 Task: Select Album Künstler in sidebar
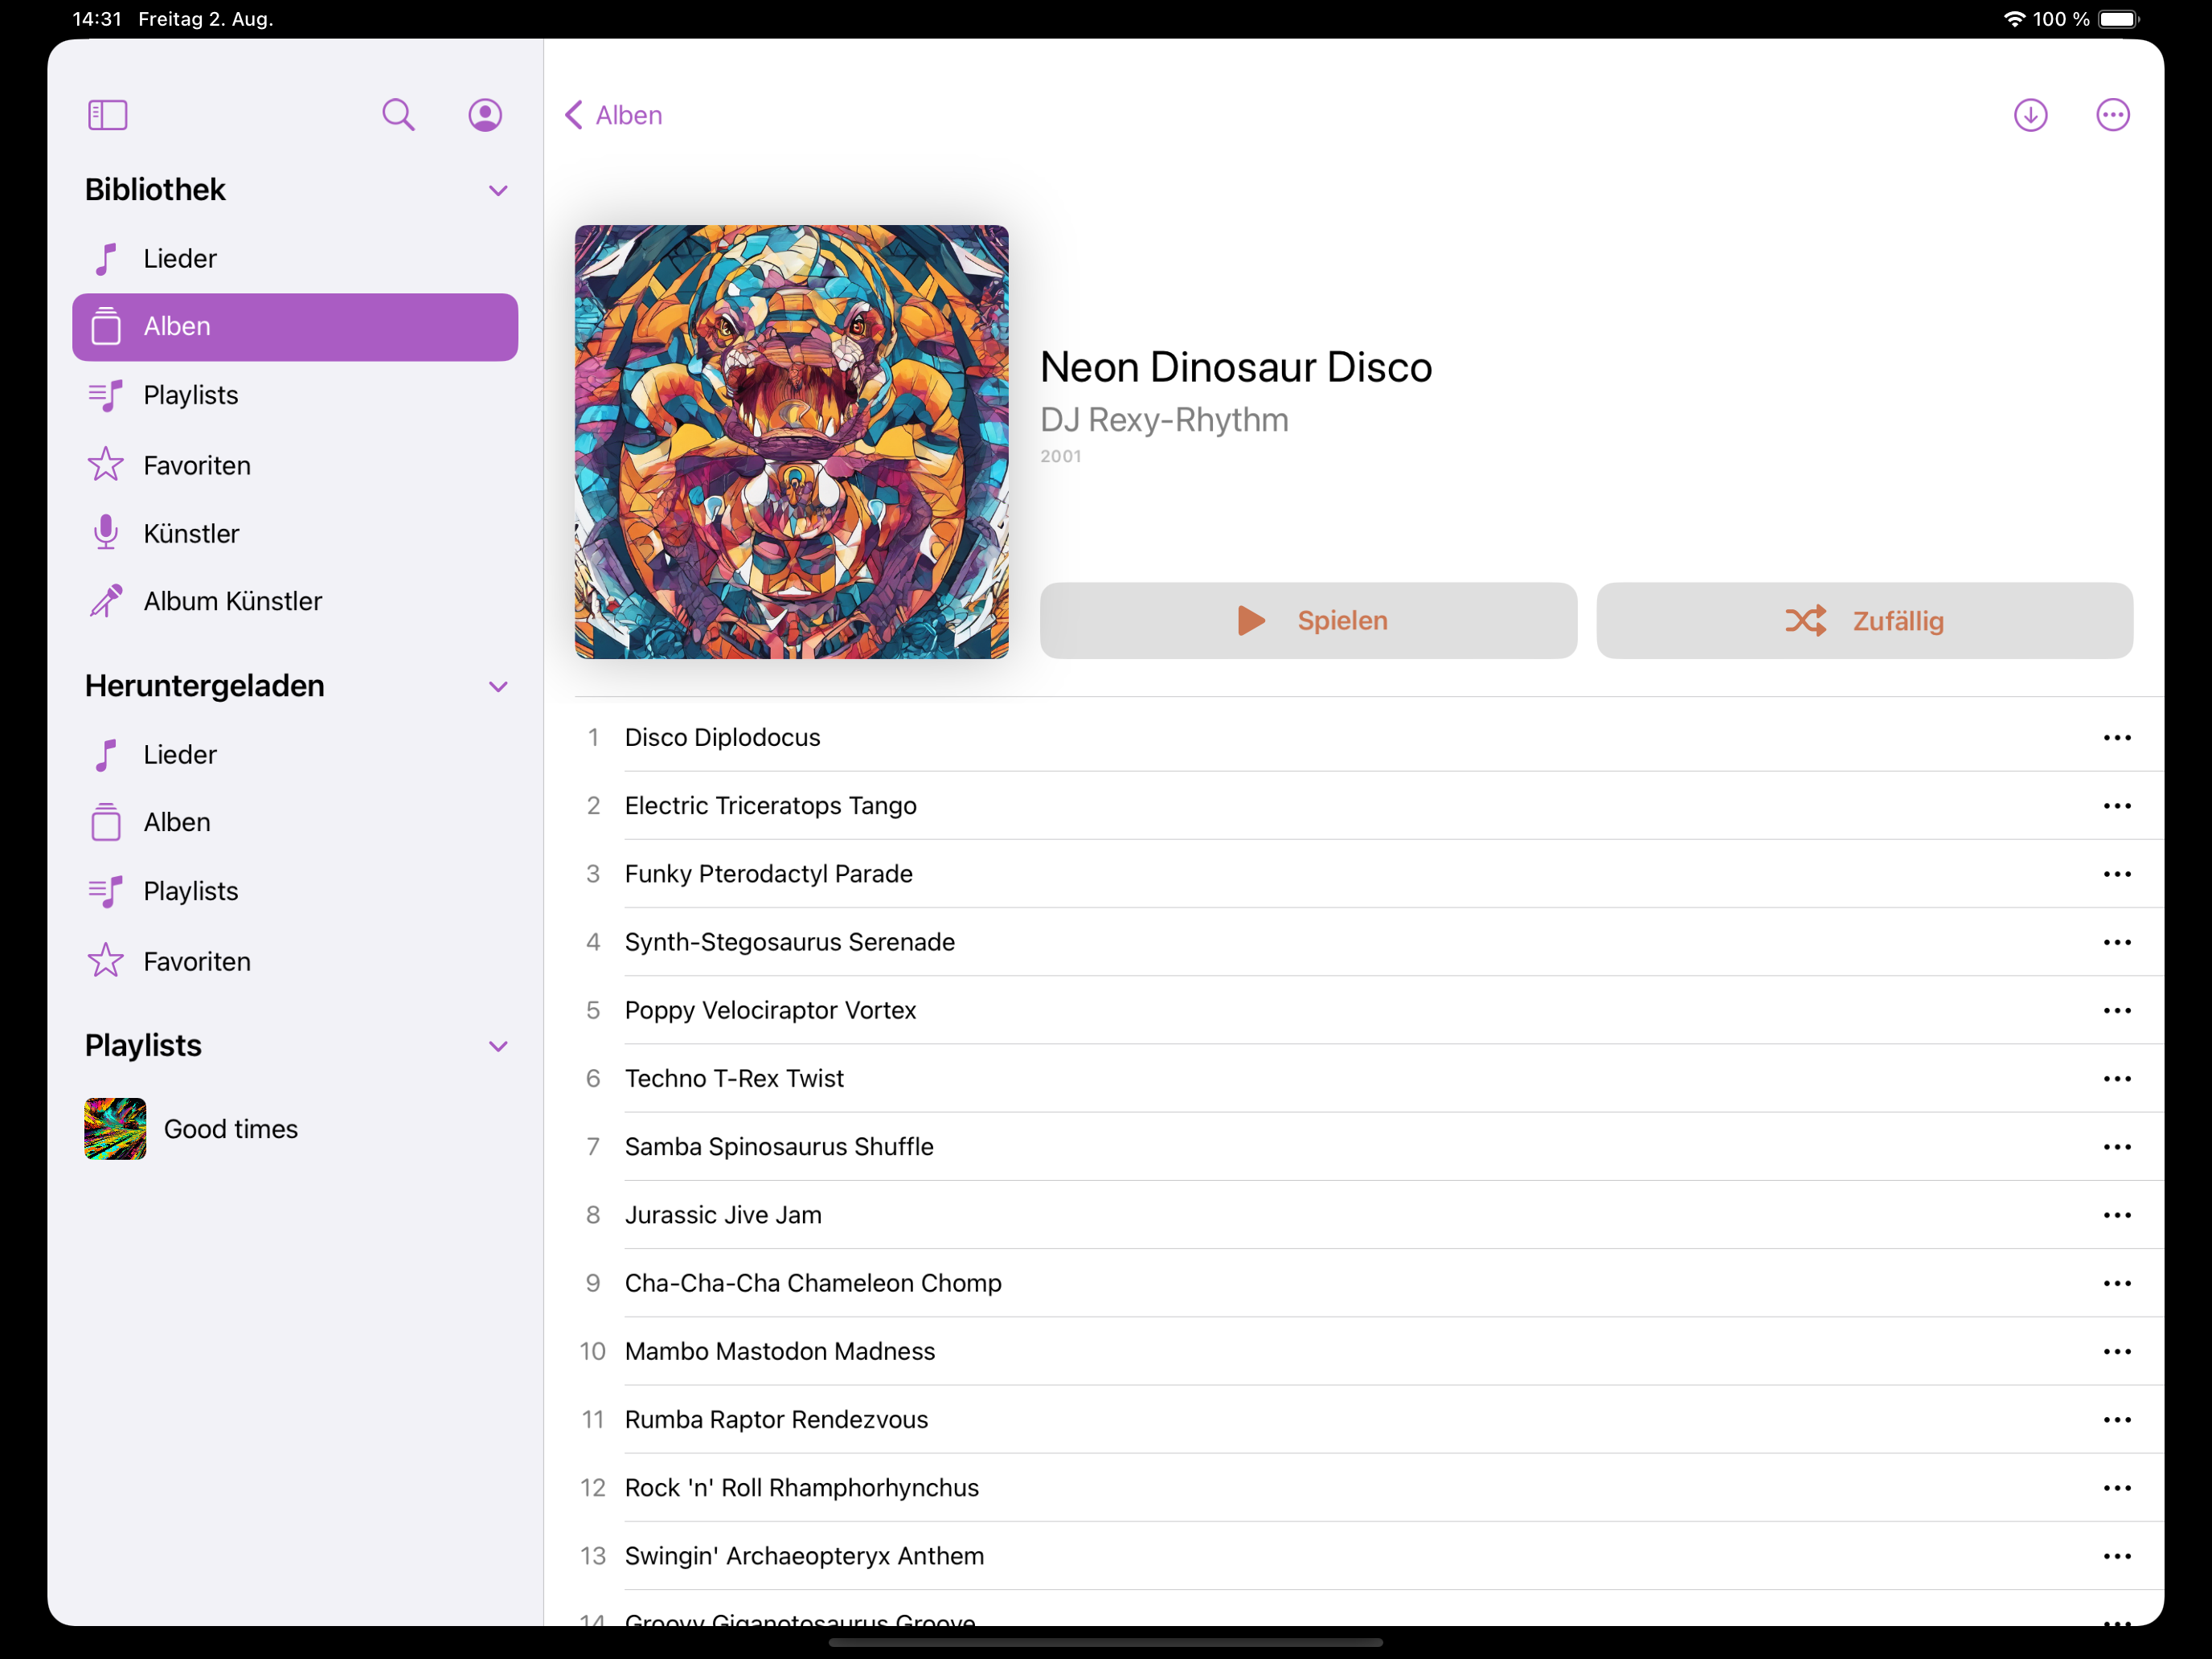232,601
